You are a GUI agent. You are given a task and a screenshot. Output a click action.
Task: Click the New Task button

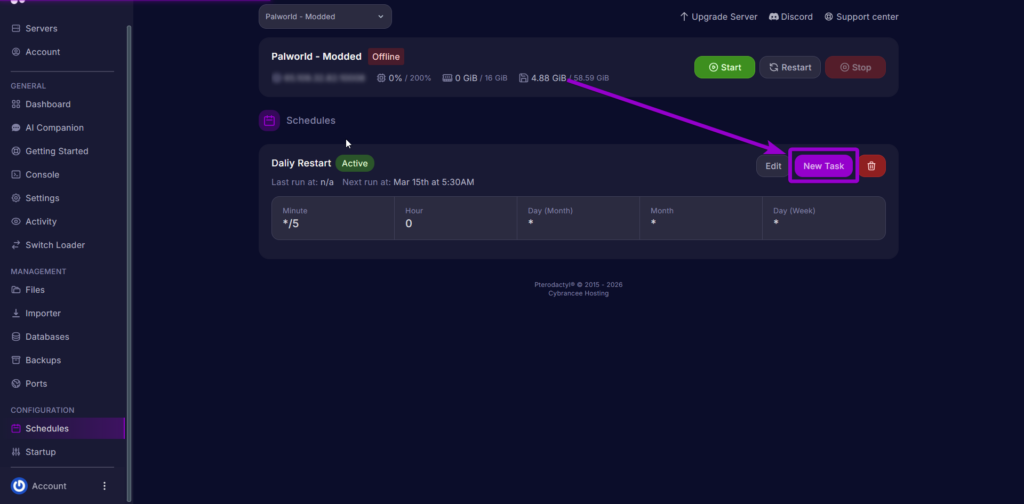823,166
